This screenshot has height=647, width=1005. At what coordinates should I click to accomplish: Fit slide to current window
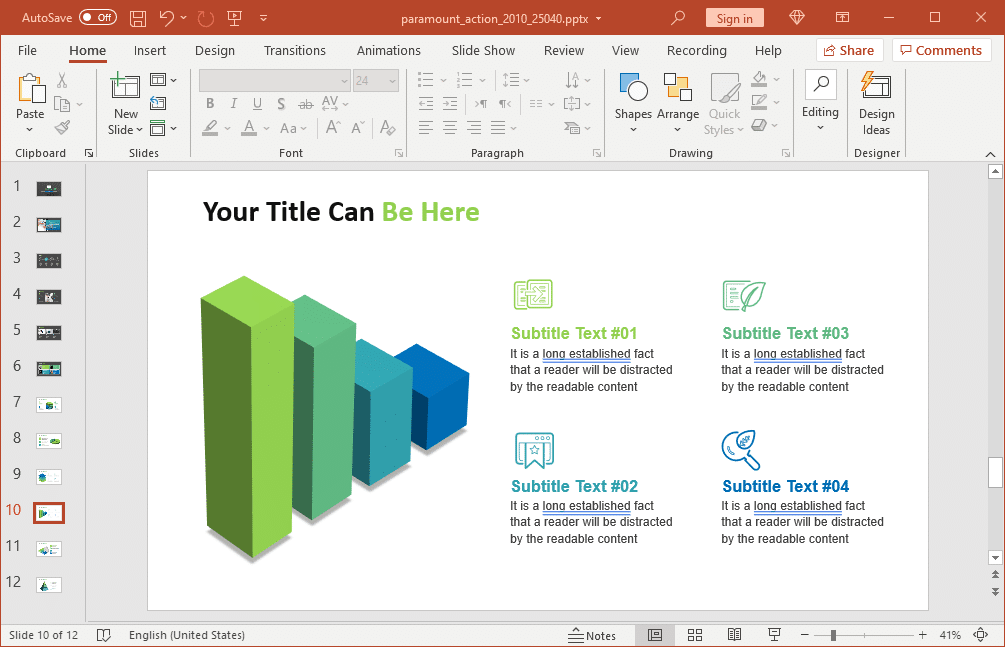[980, 635]
